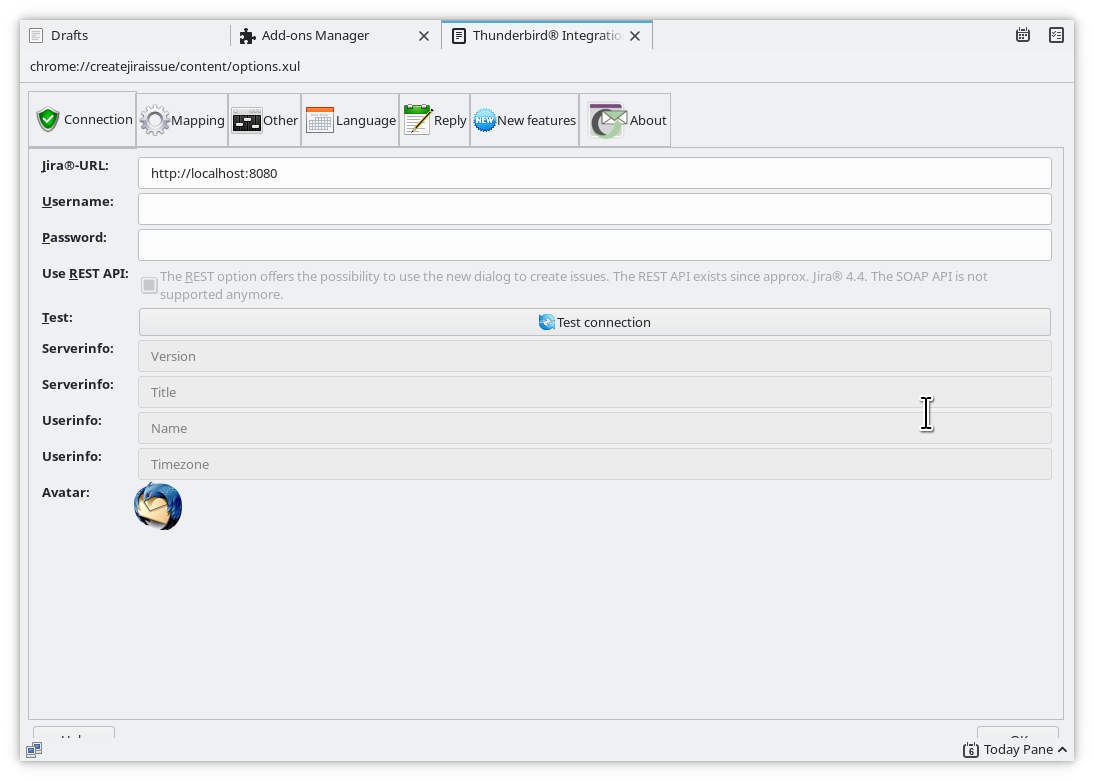Viewport: 1094px width, 781px height.
Task: Open the About tab
Action: [626, 121]
